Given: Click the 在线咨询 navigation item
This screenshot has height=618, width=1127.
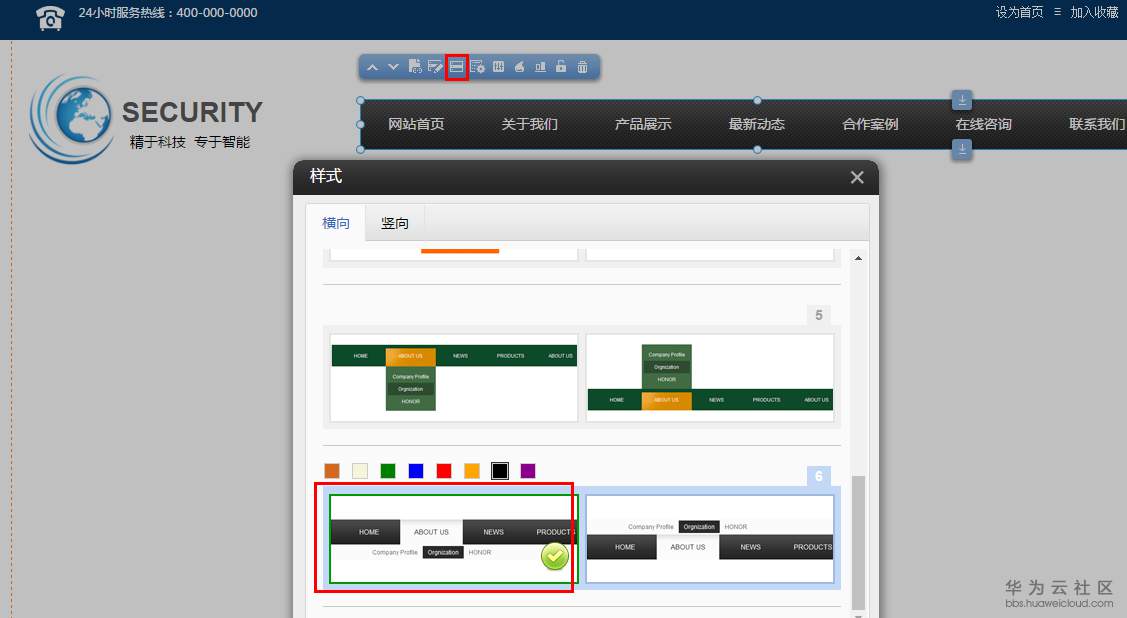Looking at the screenshot, I should tap(984, 124).
